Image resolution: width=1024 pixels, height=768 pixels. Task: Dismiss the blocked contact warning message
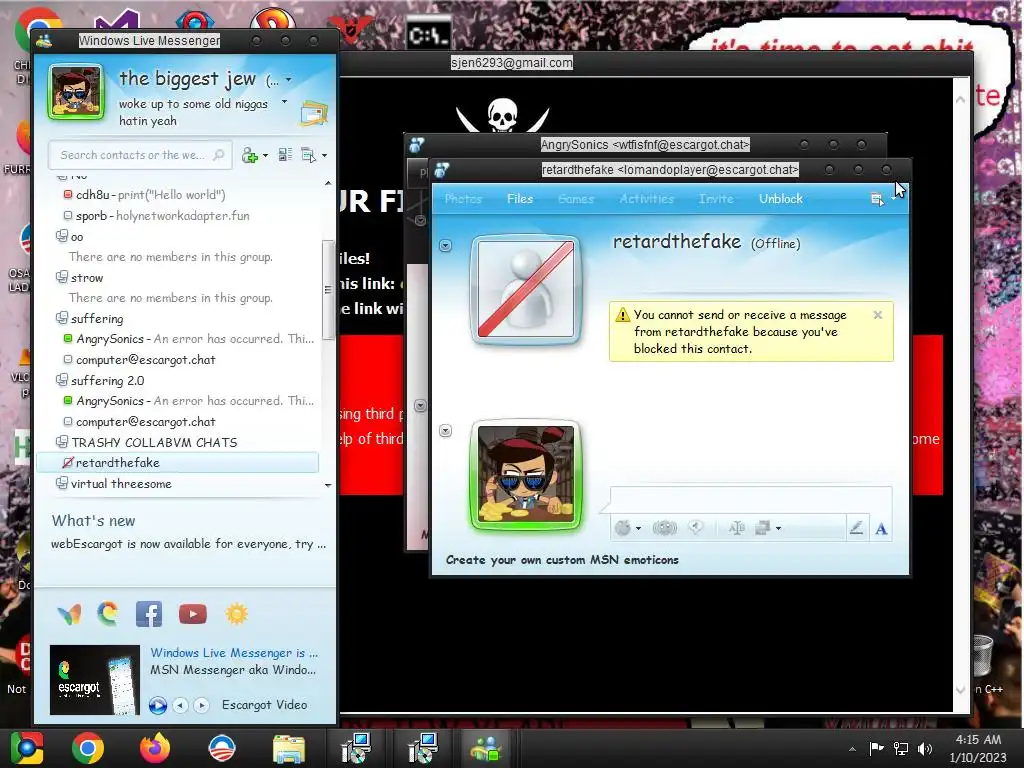pyautogui.click(x=878, y=315)
